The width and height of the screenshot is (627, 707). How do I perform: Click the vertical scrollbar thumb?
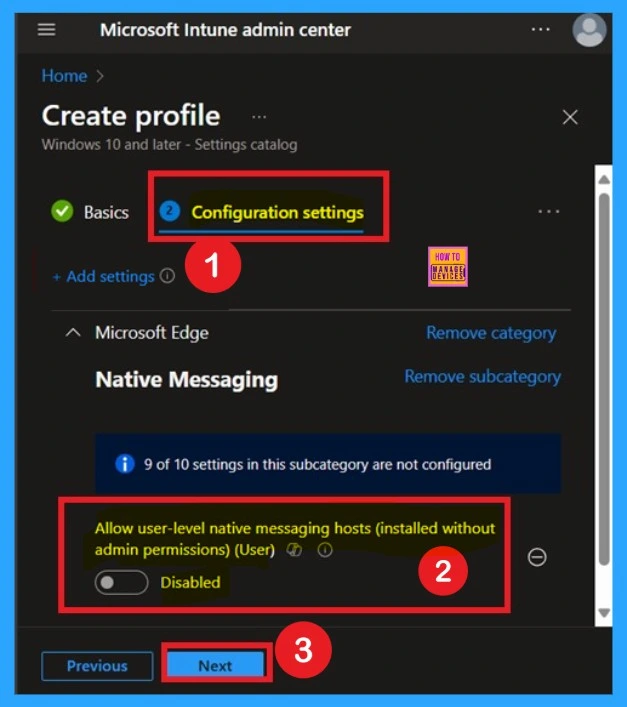pos(604,379)
